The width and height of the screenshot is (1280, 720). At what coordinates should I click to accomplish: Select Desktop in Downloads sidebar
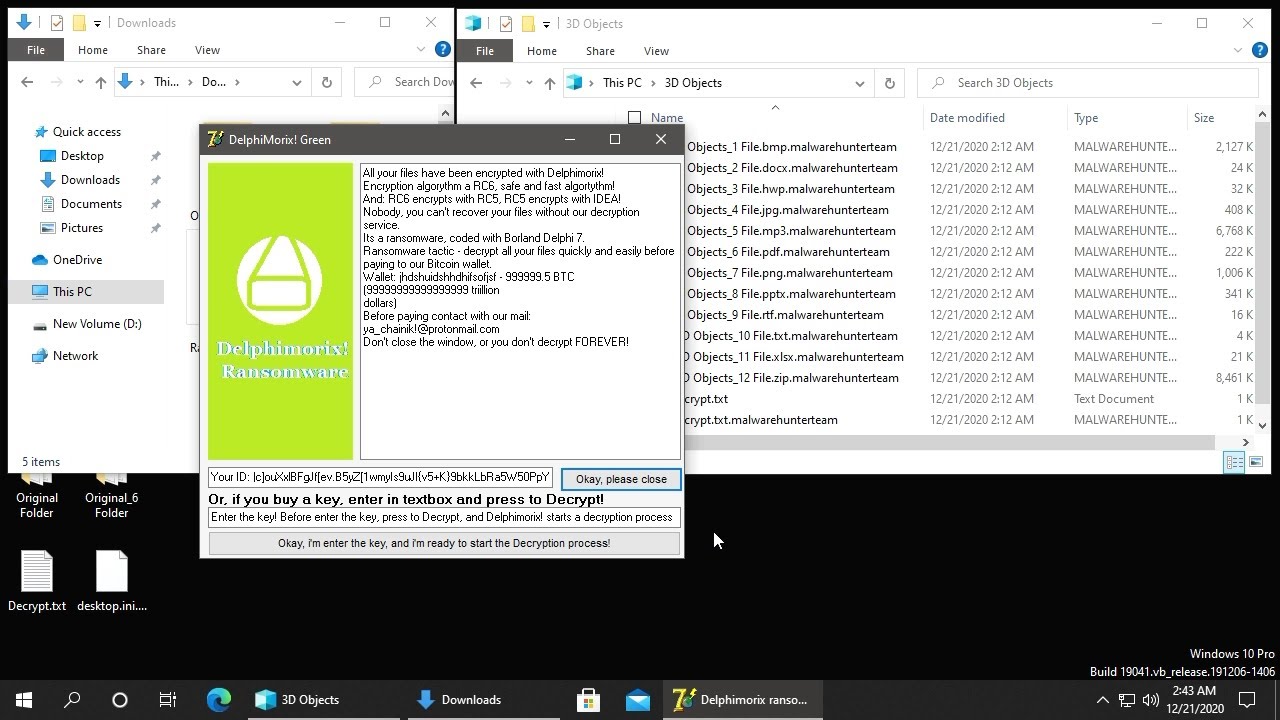[82, 156]
